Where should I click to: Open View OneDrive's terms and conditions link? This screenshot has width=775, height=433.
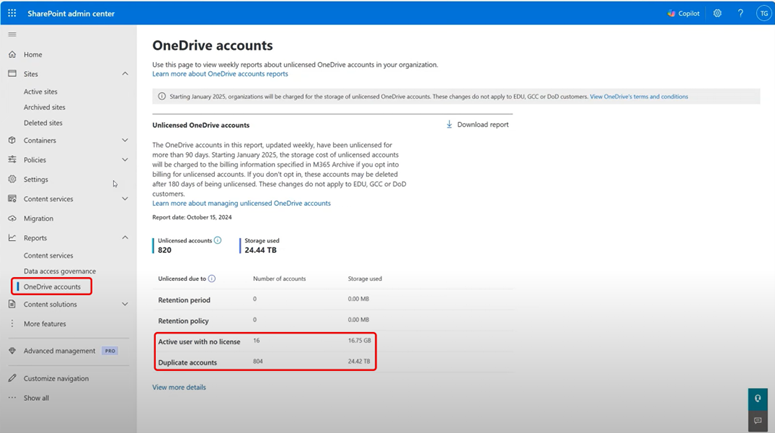pyautogui.click(x=639, y=96)
